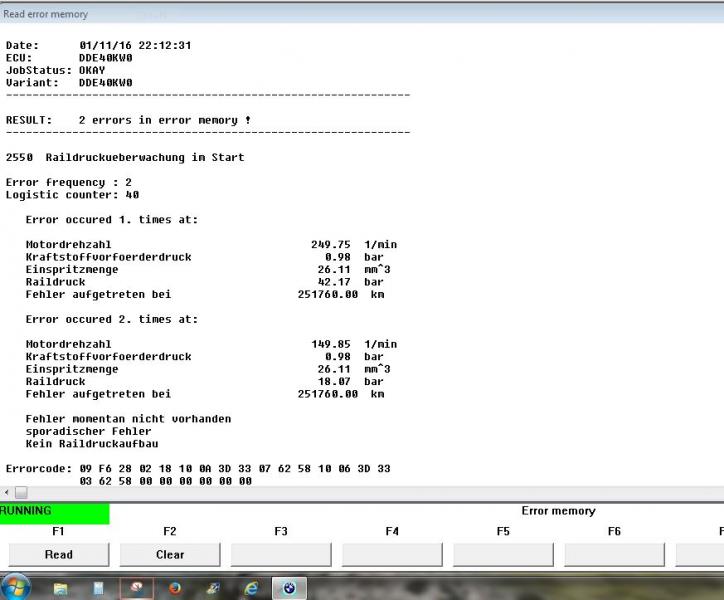Open the Windows Start menu
Viewport: 724px width, 600px height.
coord(17,587)
